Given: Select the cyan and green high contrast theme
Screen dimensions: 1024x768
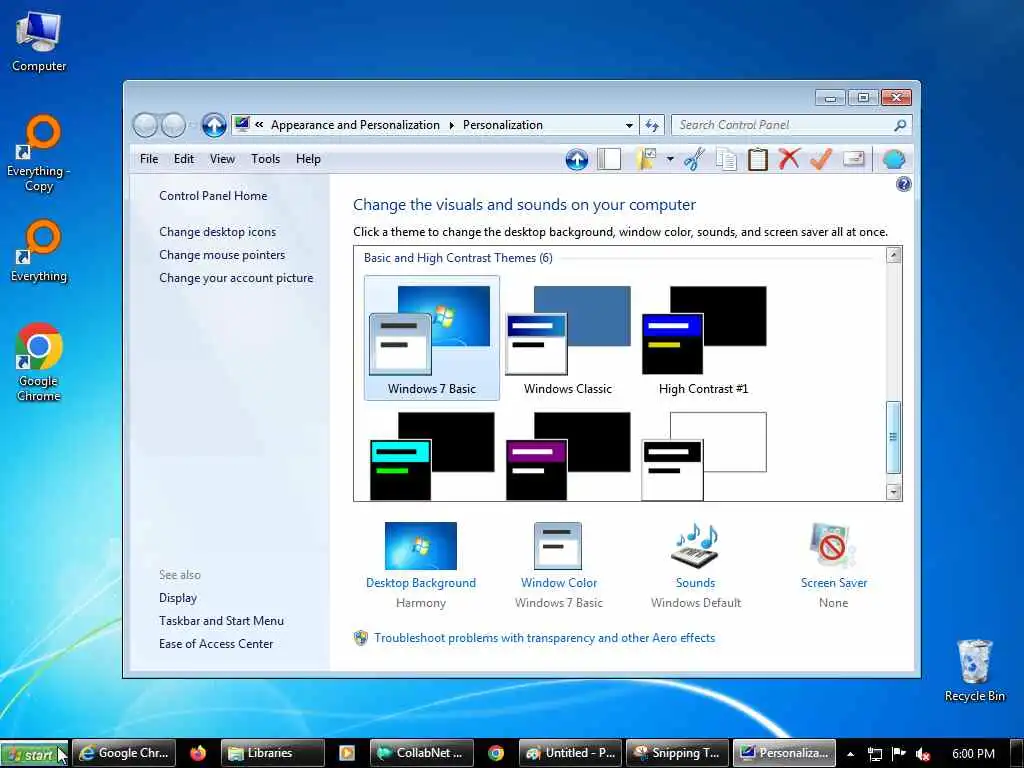Looking at the screenshot, I should pyautogui.click(x=432, y=456).
